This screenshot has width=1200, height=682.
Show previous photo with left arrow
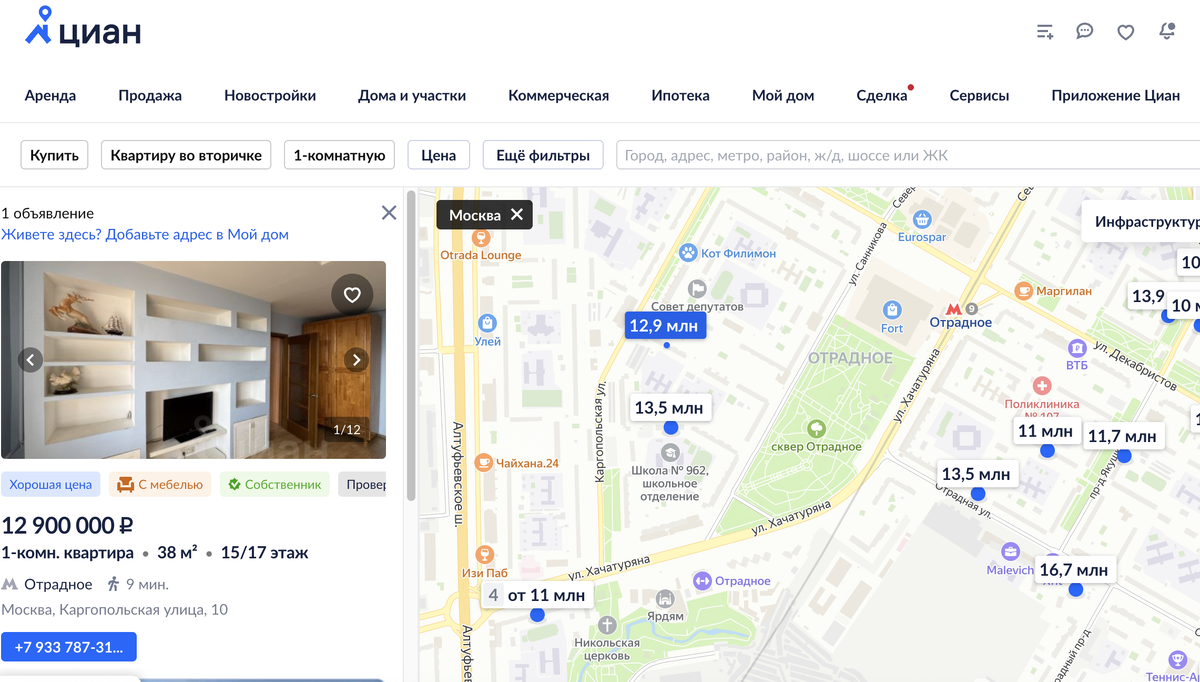(31, 360)
